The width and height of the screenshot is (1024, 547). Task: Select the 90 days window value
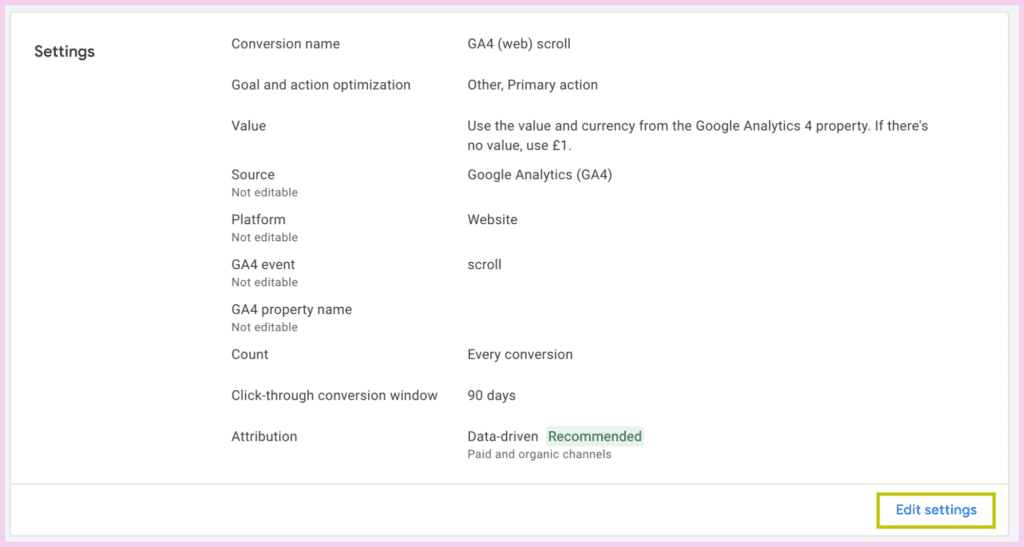(491, 396)
